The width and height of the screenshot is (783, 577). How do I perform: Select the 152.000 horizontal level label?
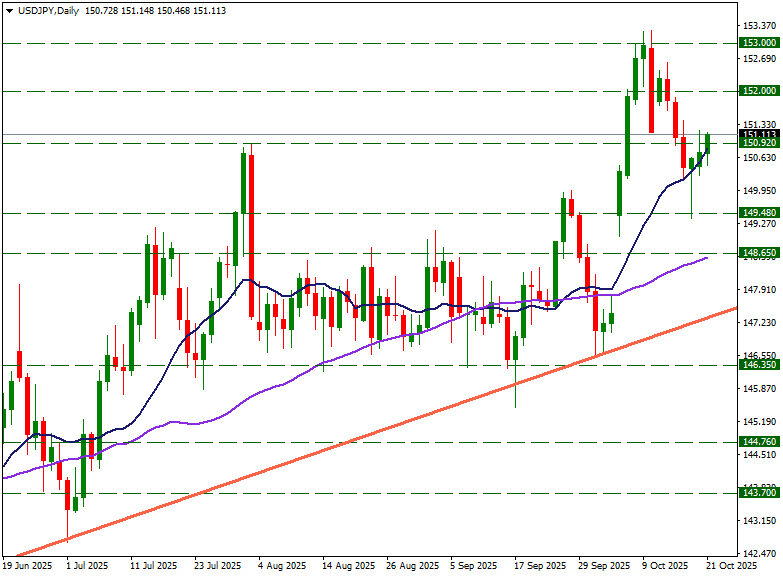click(x=759, y=91)
